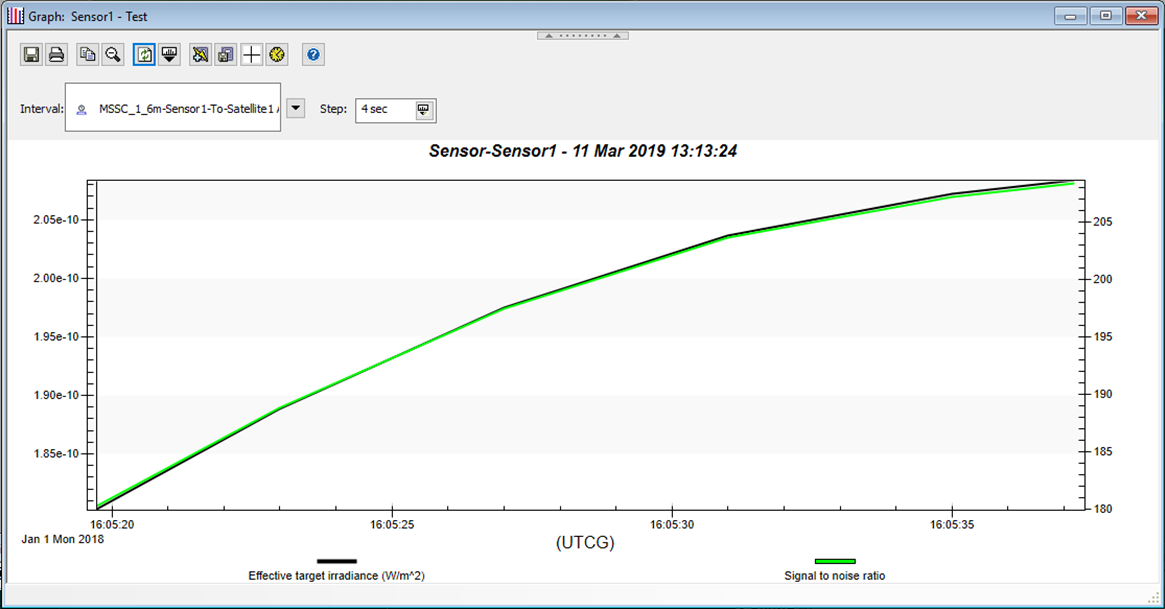Viewport: 1165px width, 609px height.
Task: Toggle the auto-refresh graph button
Action: [144, 55]
